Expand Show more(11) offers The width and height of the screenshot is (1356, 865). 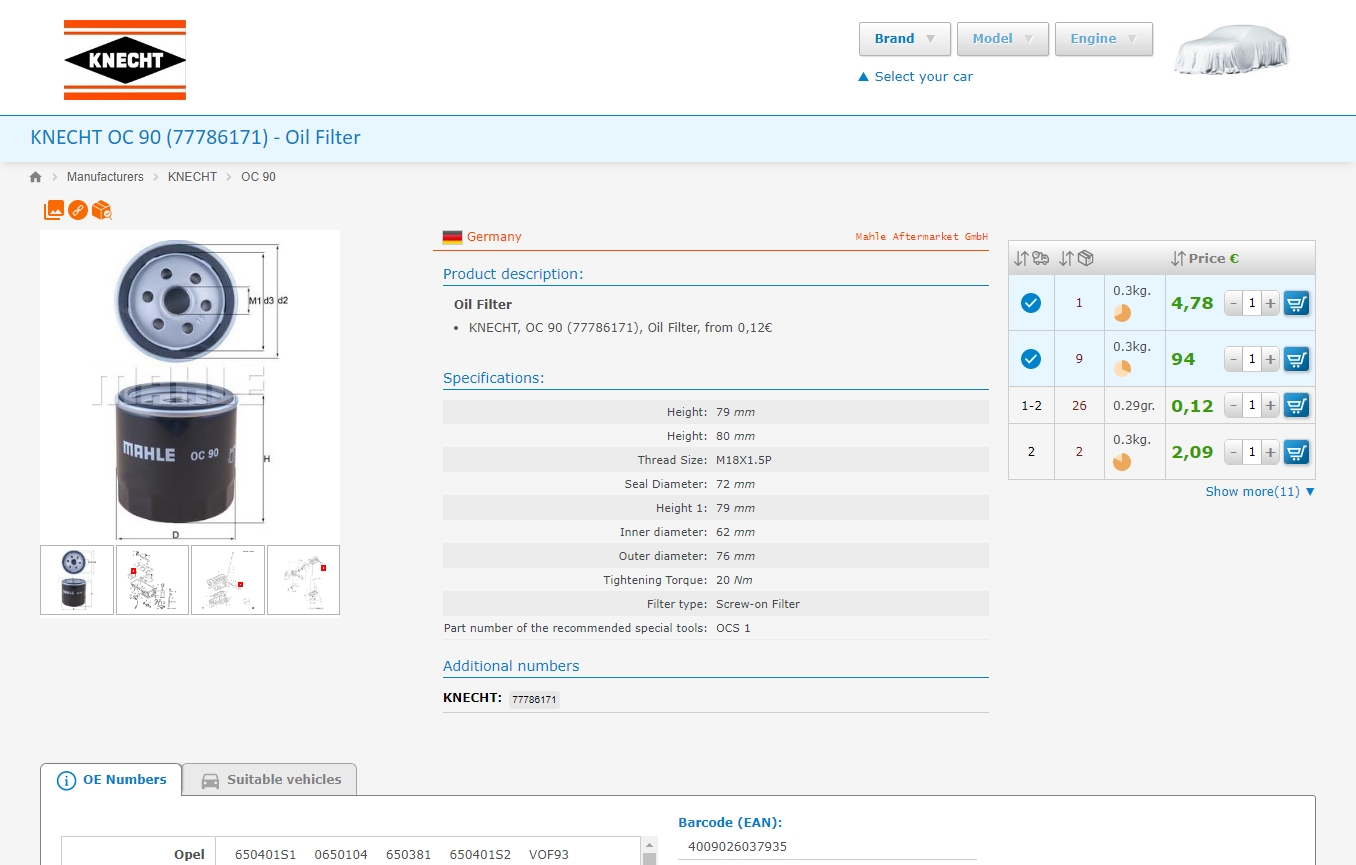(1260, 491)
